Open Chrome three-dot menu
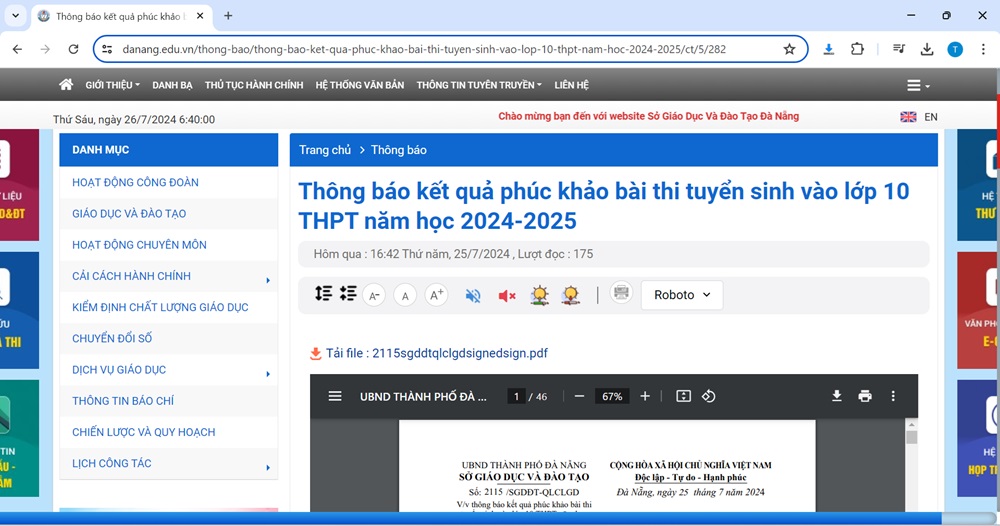The image size is (1000, 526). pyautogui.click(x=983, y=49)
